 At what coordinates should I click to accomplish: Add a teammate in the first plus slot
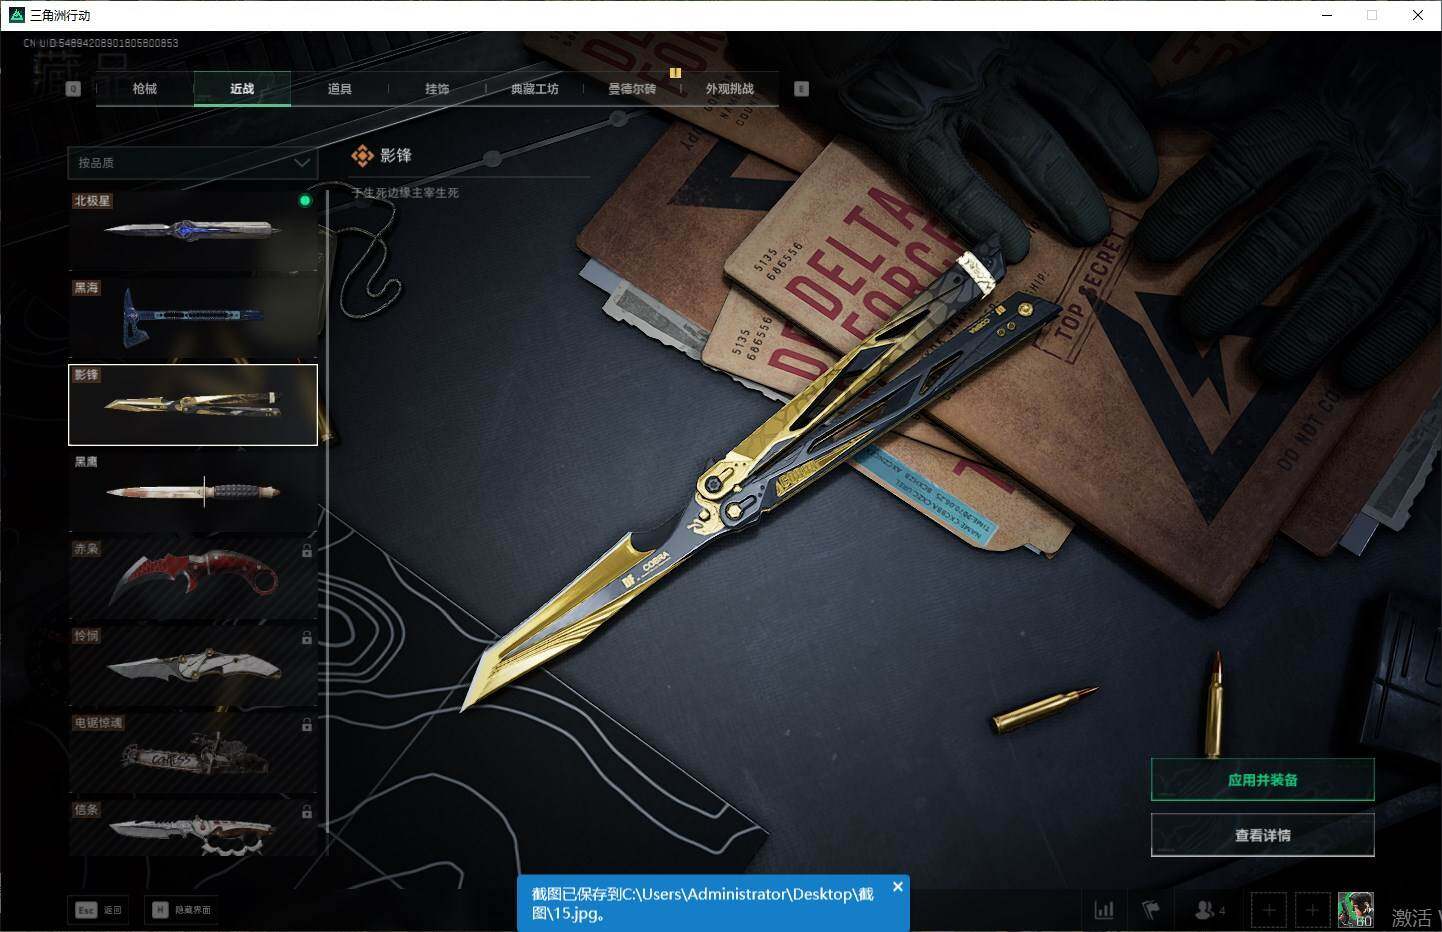(1269, 910)
